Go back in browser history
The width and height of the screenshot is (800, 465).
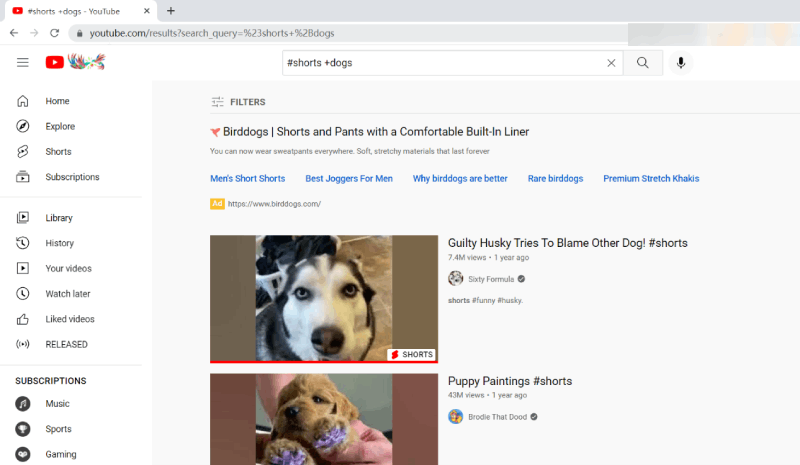coord(14,33)
